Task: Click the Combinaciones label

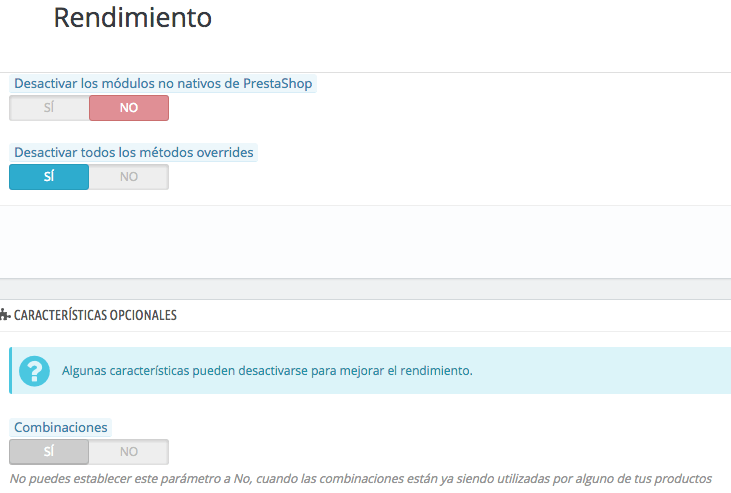Action: 61,427
